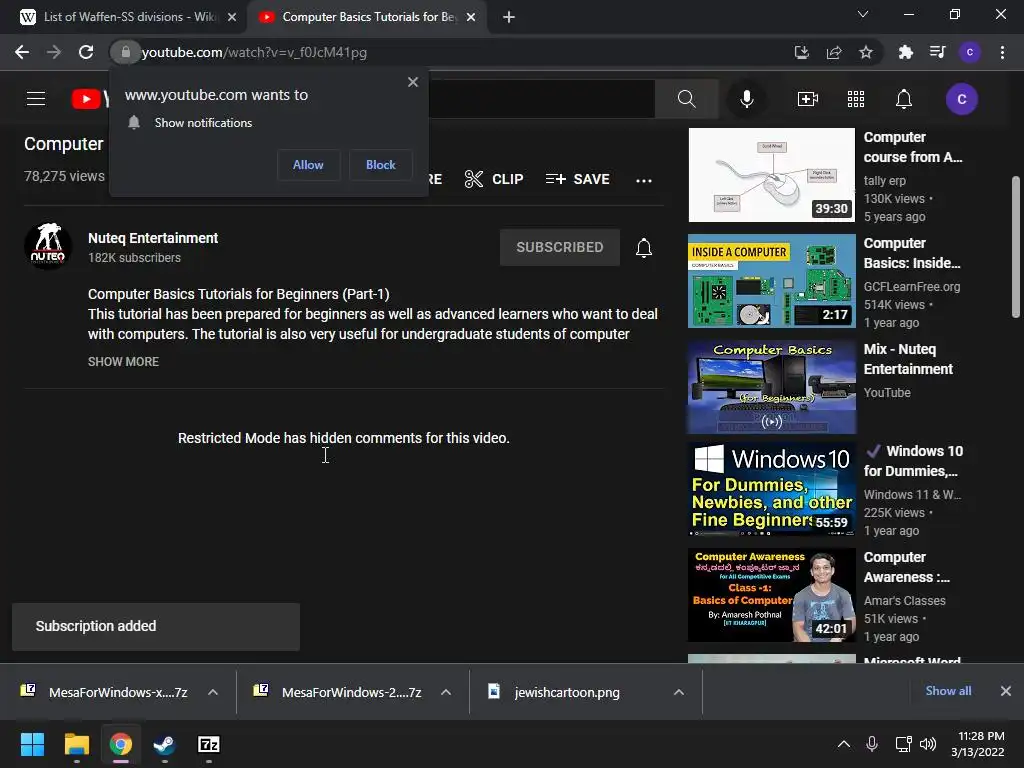Viewport: 1024px width, 768px height.
Task: Open the YouTube account avatar menu
Action: click(961, 99)
